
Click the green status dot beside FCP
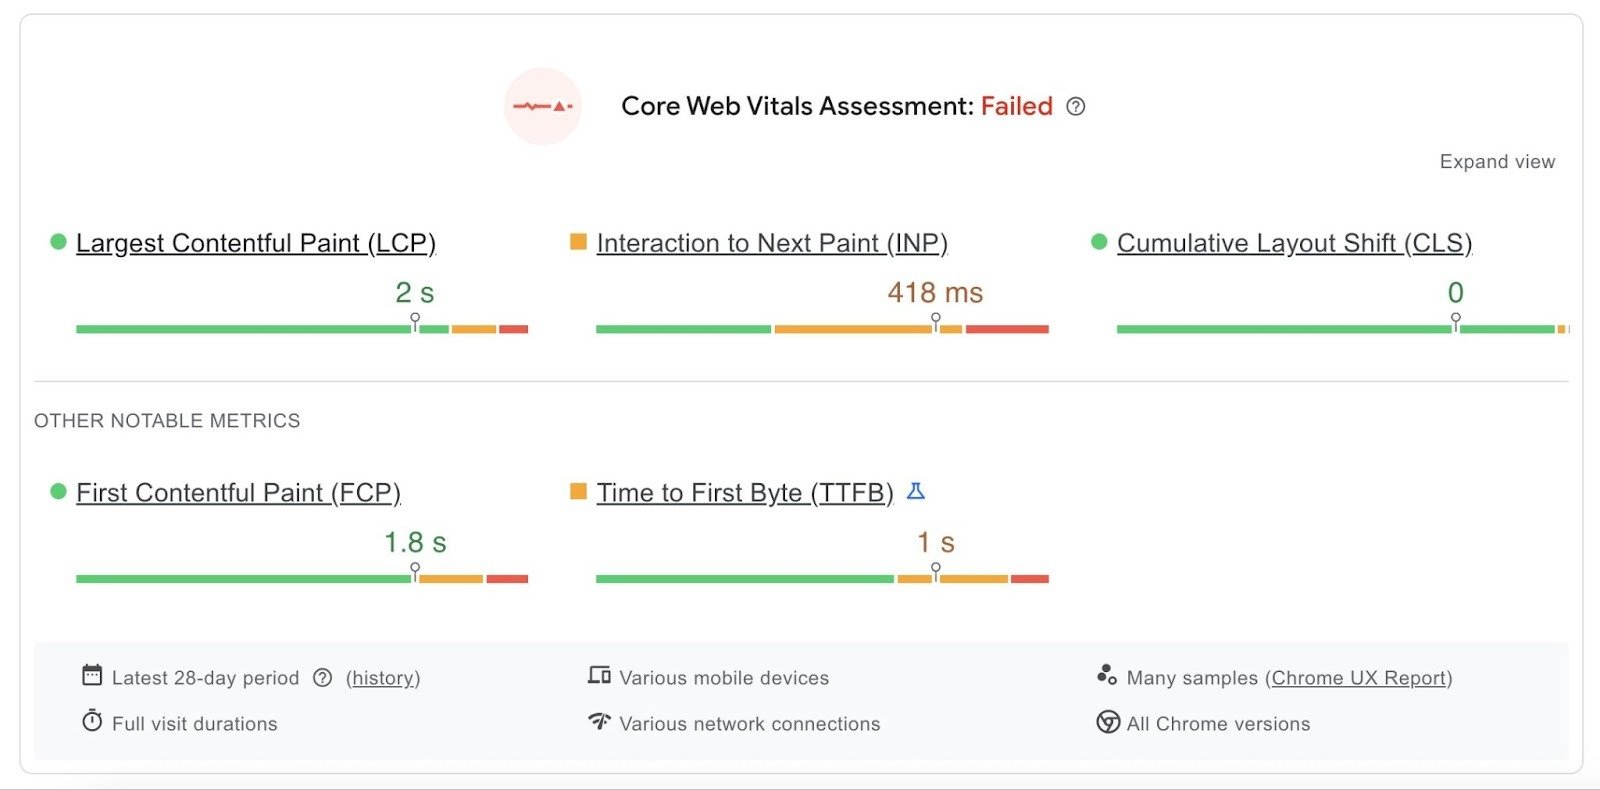pyautogui.click(x=57, y=492)
